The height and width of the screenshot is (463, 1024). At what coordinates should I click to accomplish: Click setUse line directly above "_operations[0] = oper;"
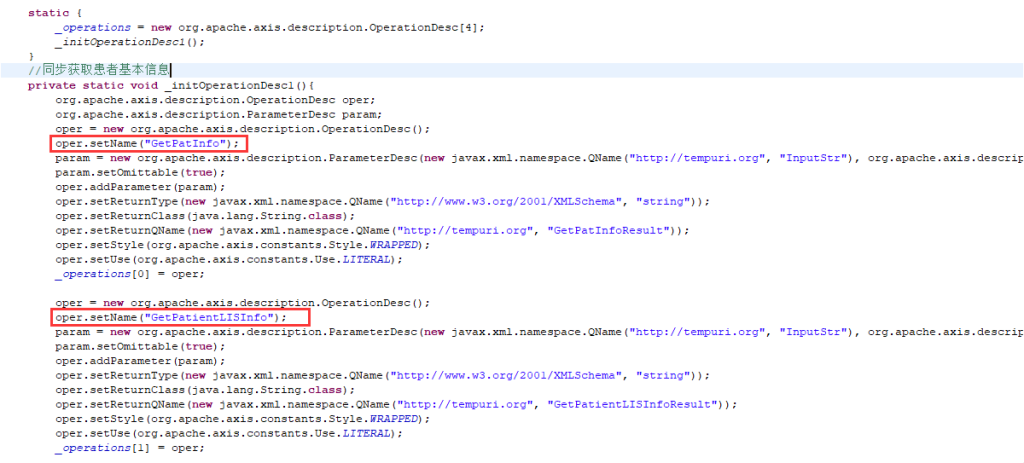229,259
